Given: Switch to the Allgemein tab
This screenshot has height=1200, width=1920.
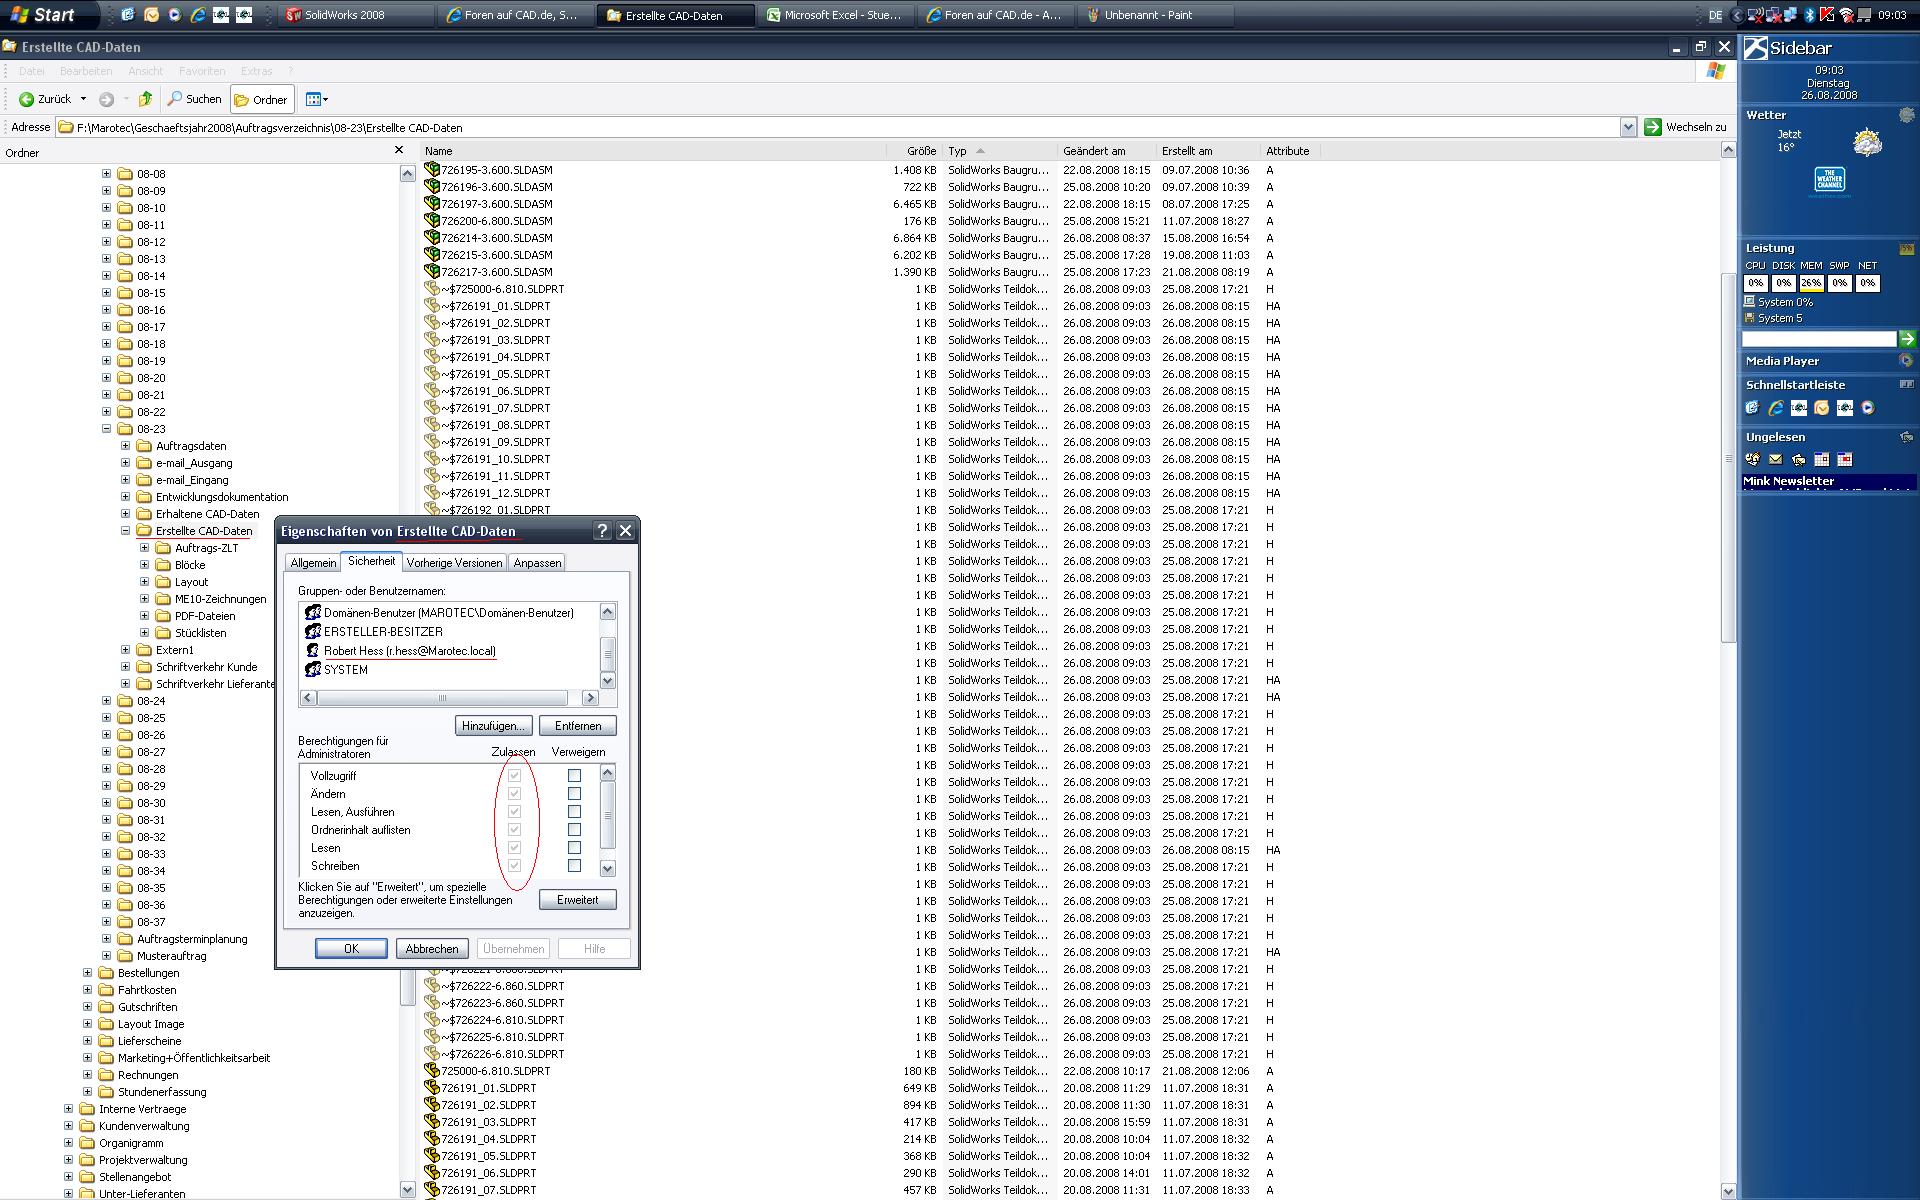Looking at the screenshot, I should pyautogui.click(x=313, y=563).
